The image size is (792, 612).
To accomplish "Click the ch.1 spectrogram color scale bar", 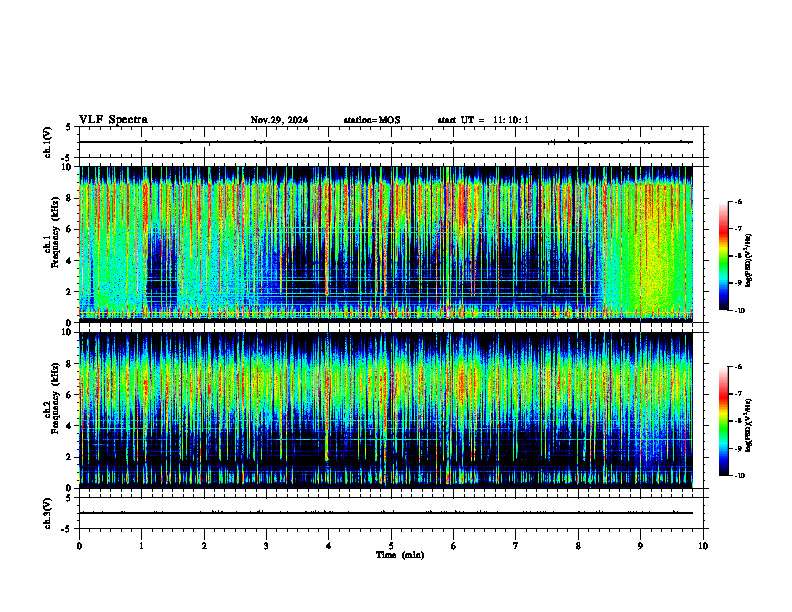I will point(723,256).
